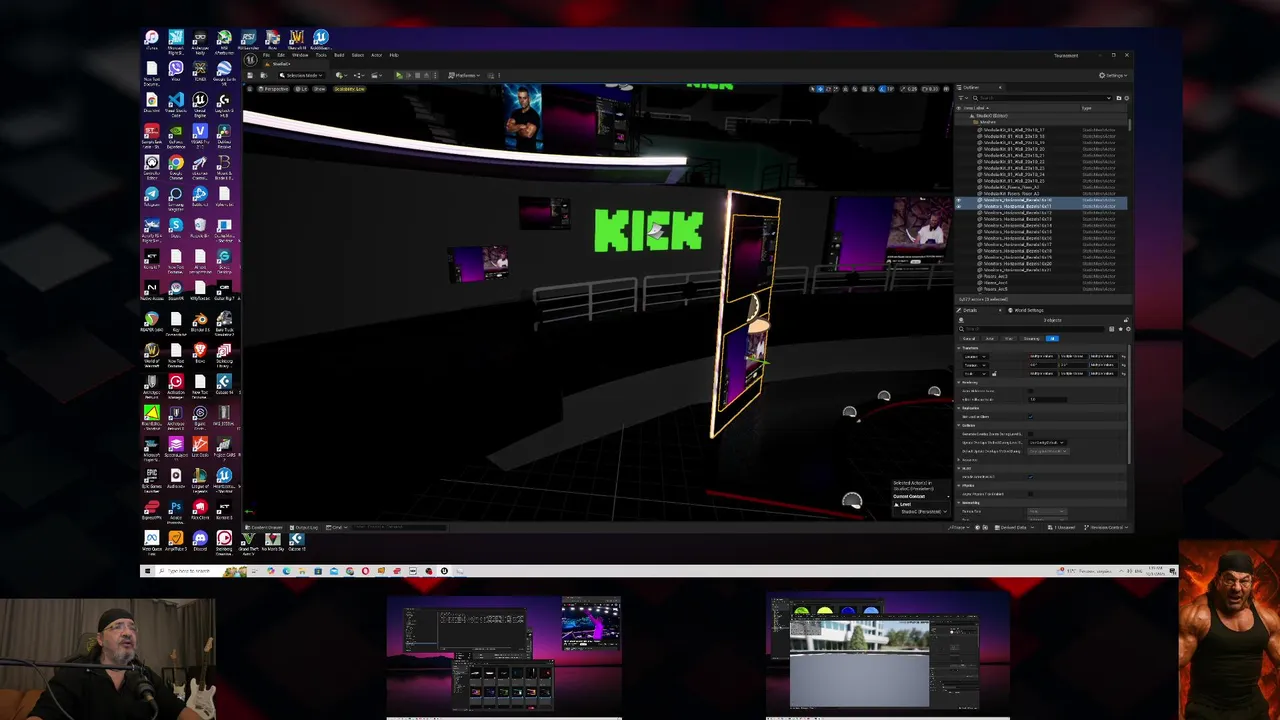Open editor Settings at toolbar right
The image size is (1280, 720).
[1113, 75]
